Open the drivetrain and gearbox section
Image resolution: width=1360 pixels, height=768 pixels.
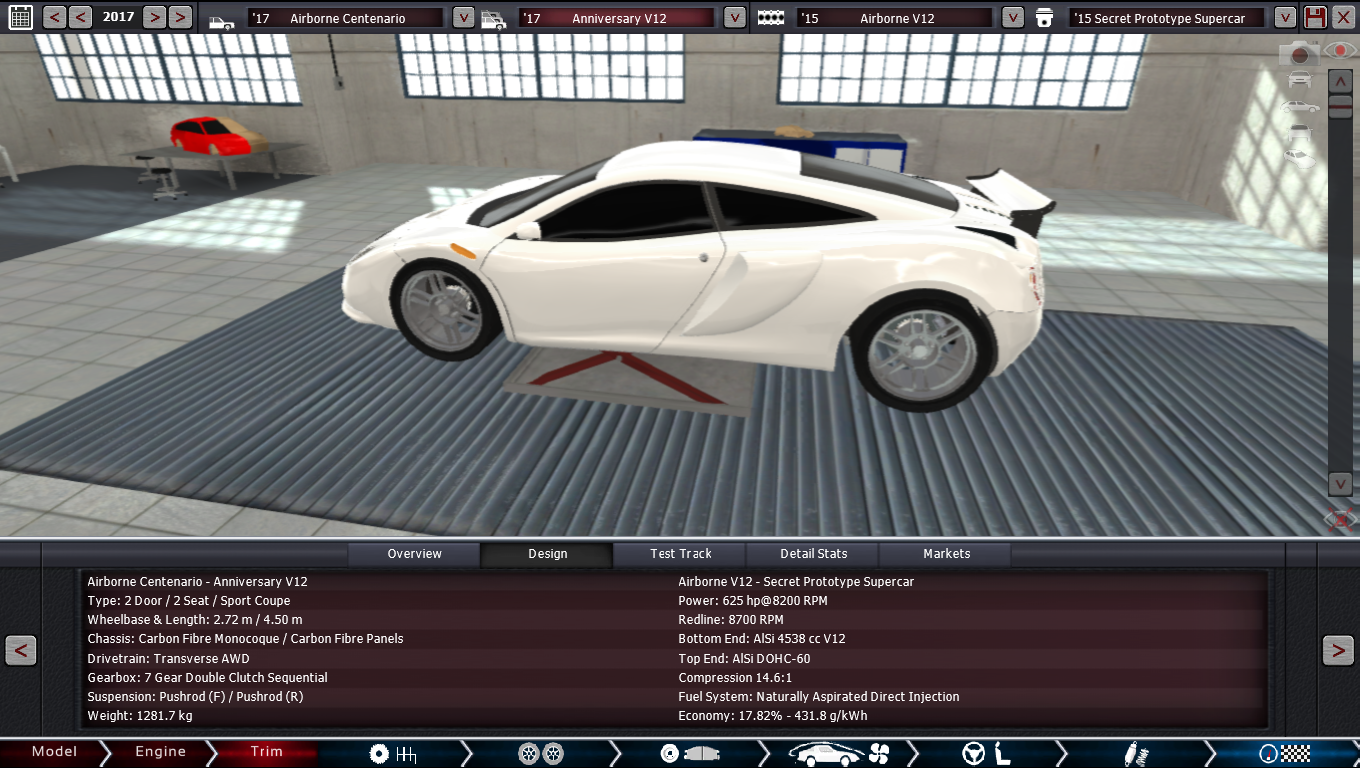click(392, 754)
